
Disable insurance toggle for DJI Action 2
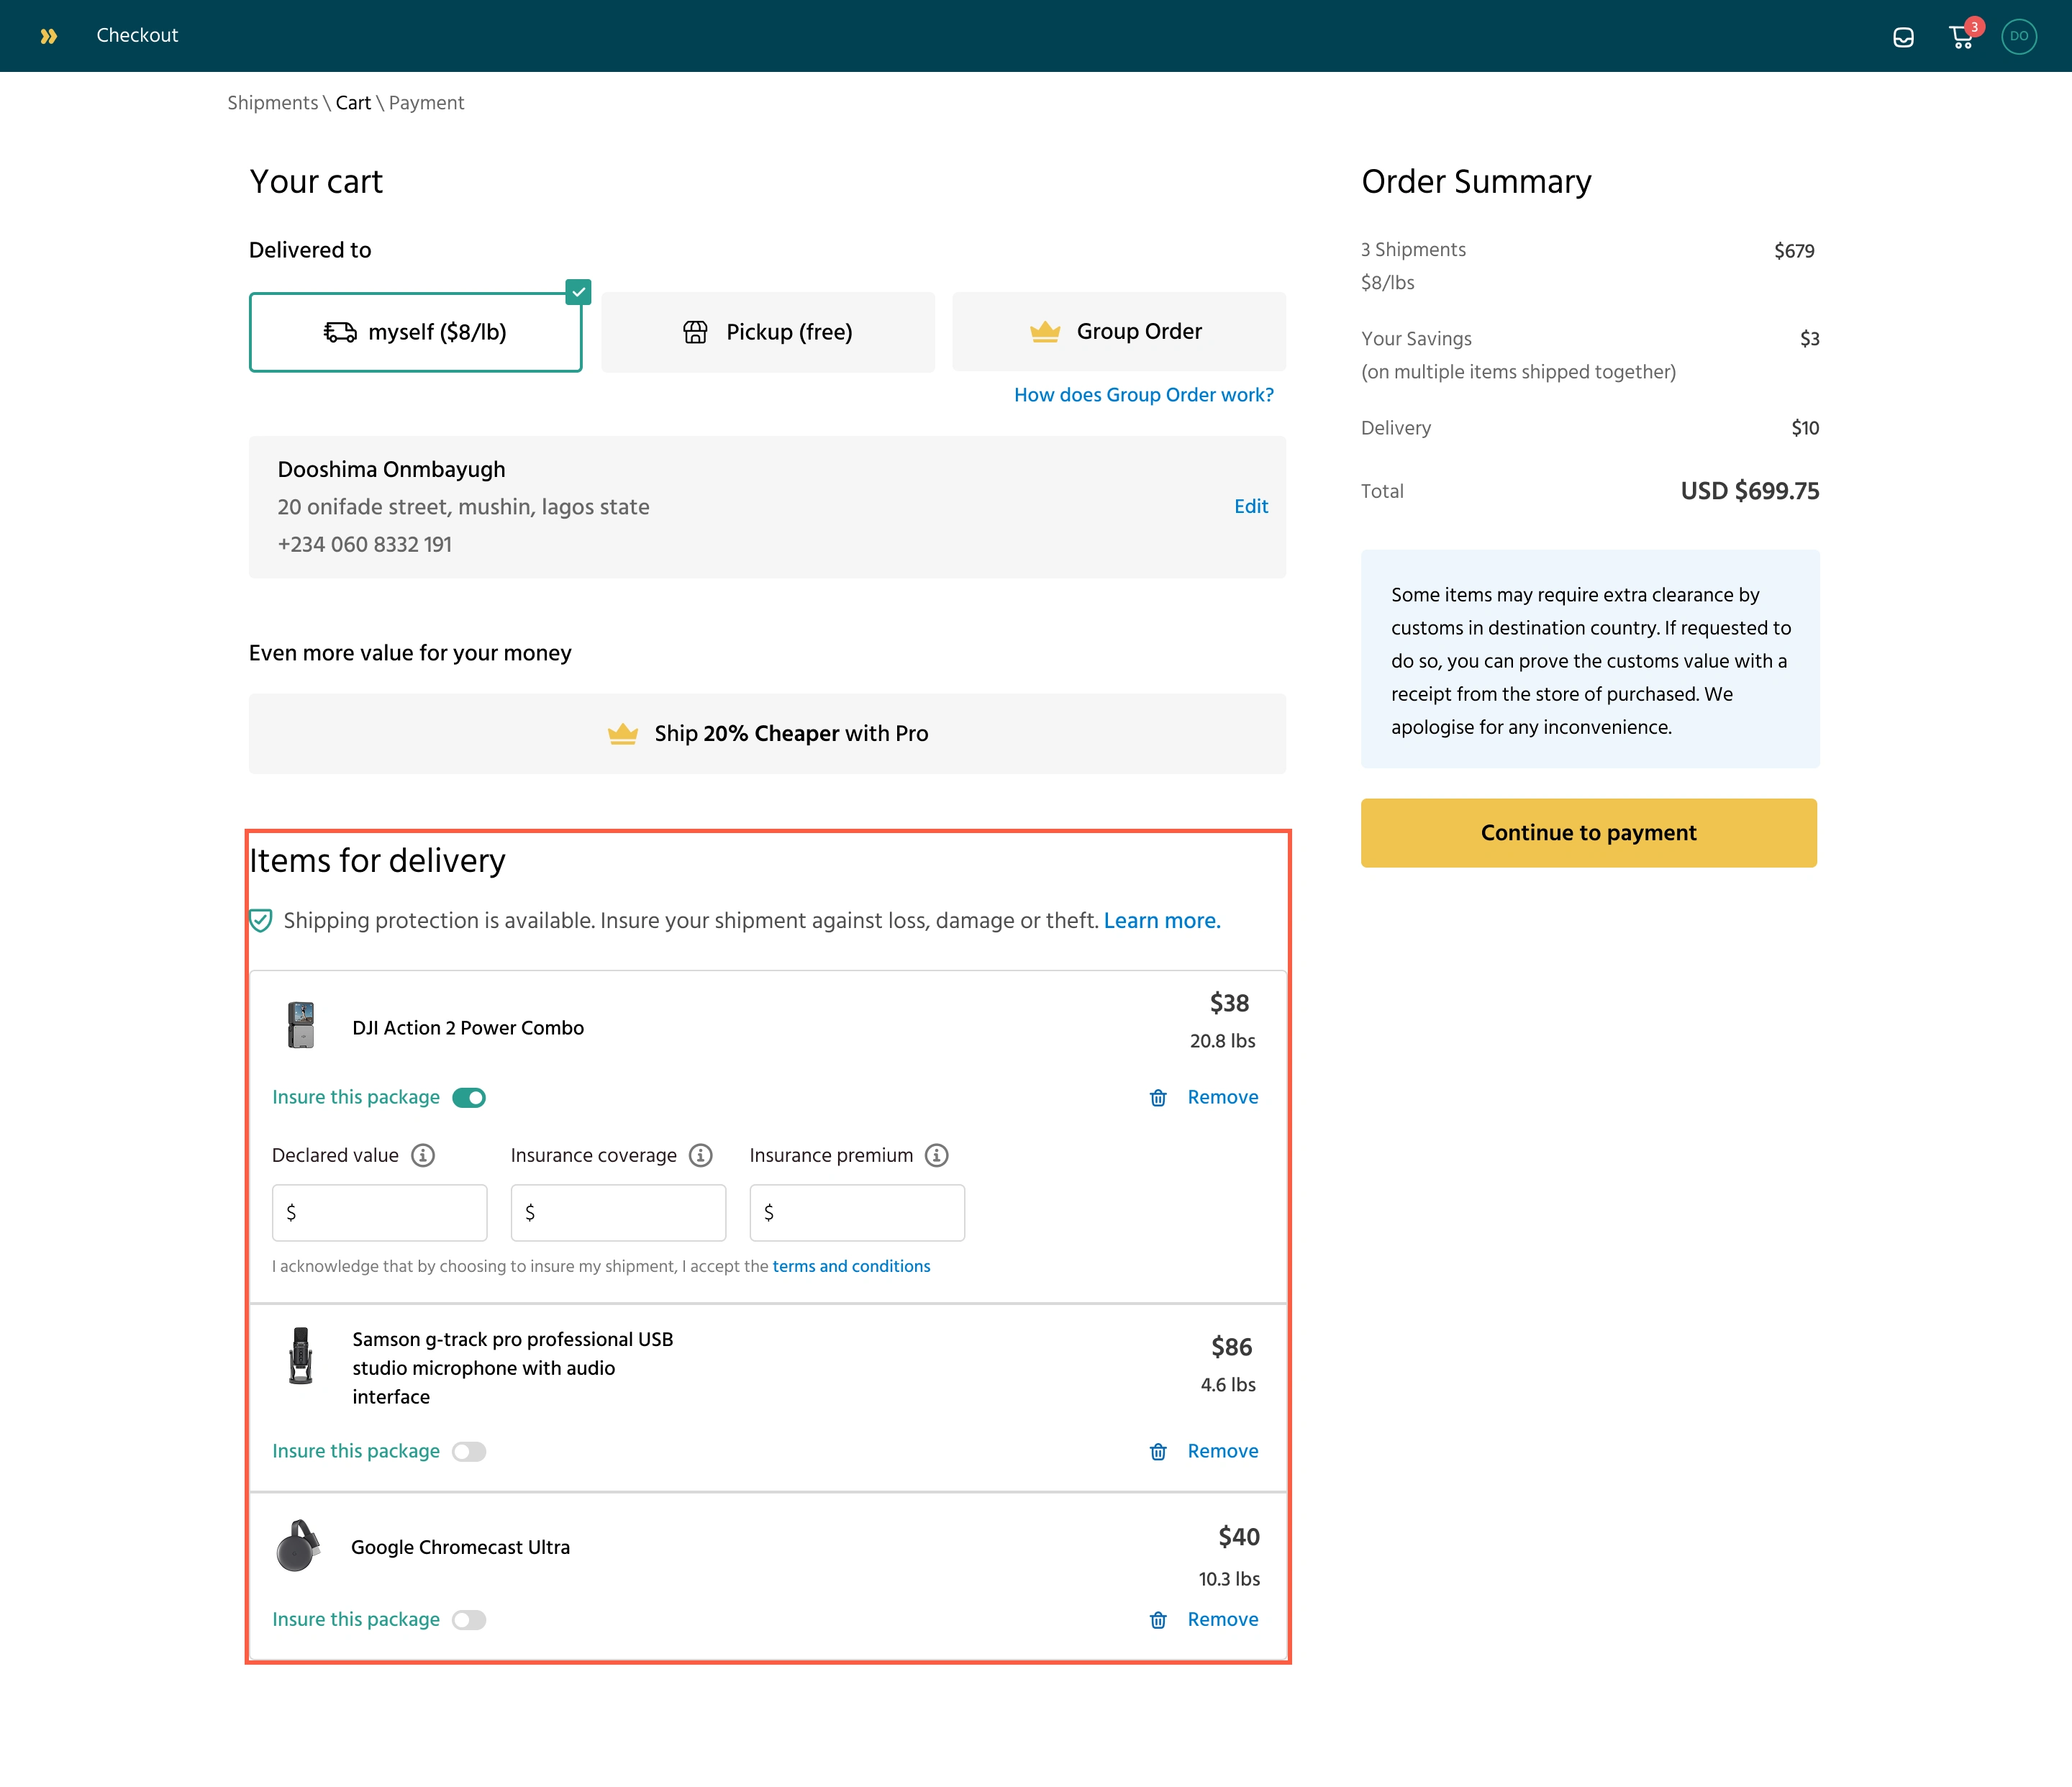(469, 1098)
